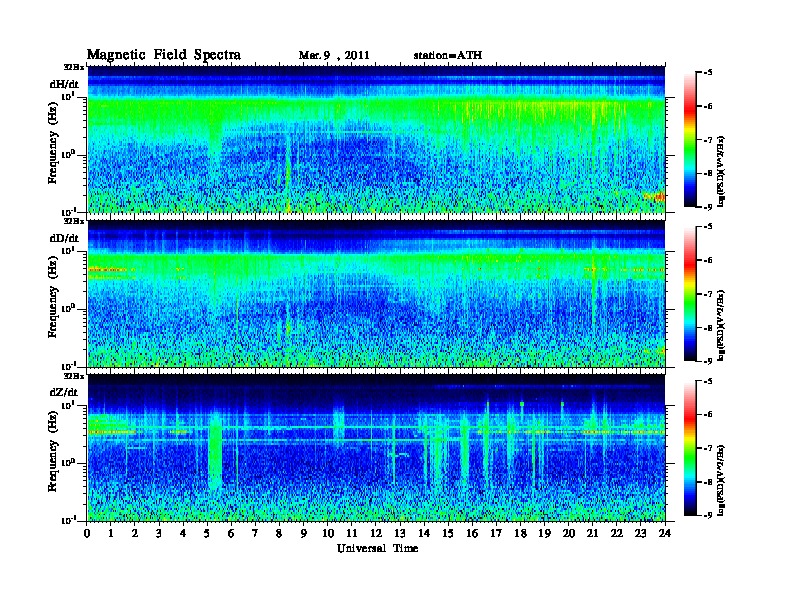Screen dimensions: 792x612
Task: Click the "-6" tick on dD/dt color bar
Action: [x=707, y=261]
